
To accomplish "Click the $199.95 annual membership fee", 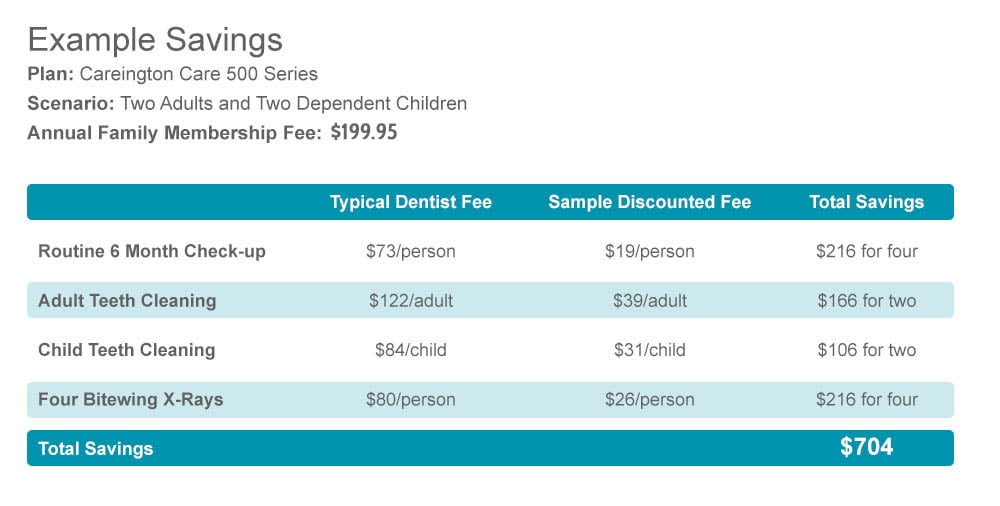I will 363,132.
